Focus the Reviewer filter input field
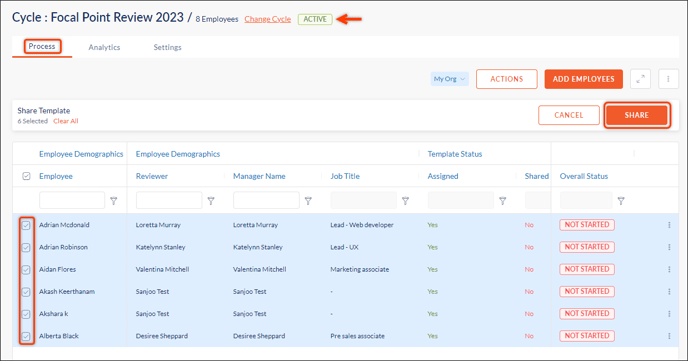Screen dimensions: 688x361 [169, 200]
